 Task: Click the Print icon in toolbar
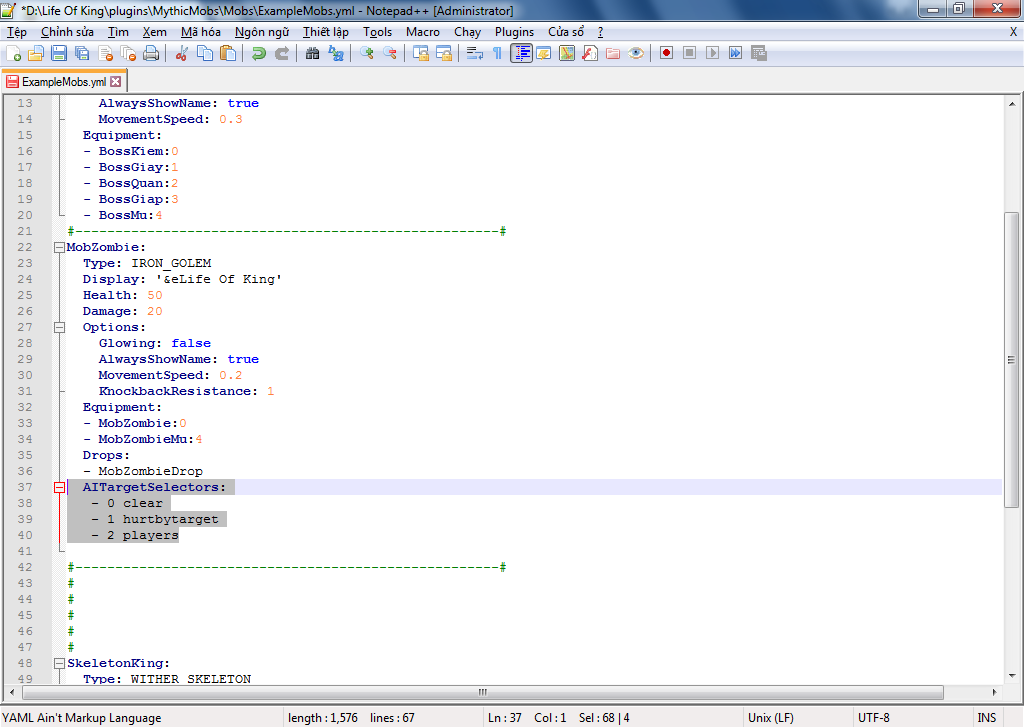coord(150,53)
